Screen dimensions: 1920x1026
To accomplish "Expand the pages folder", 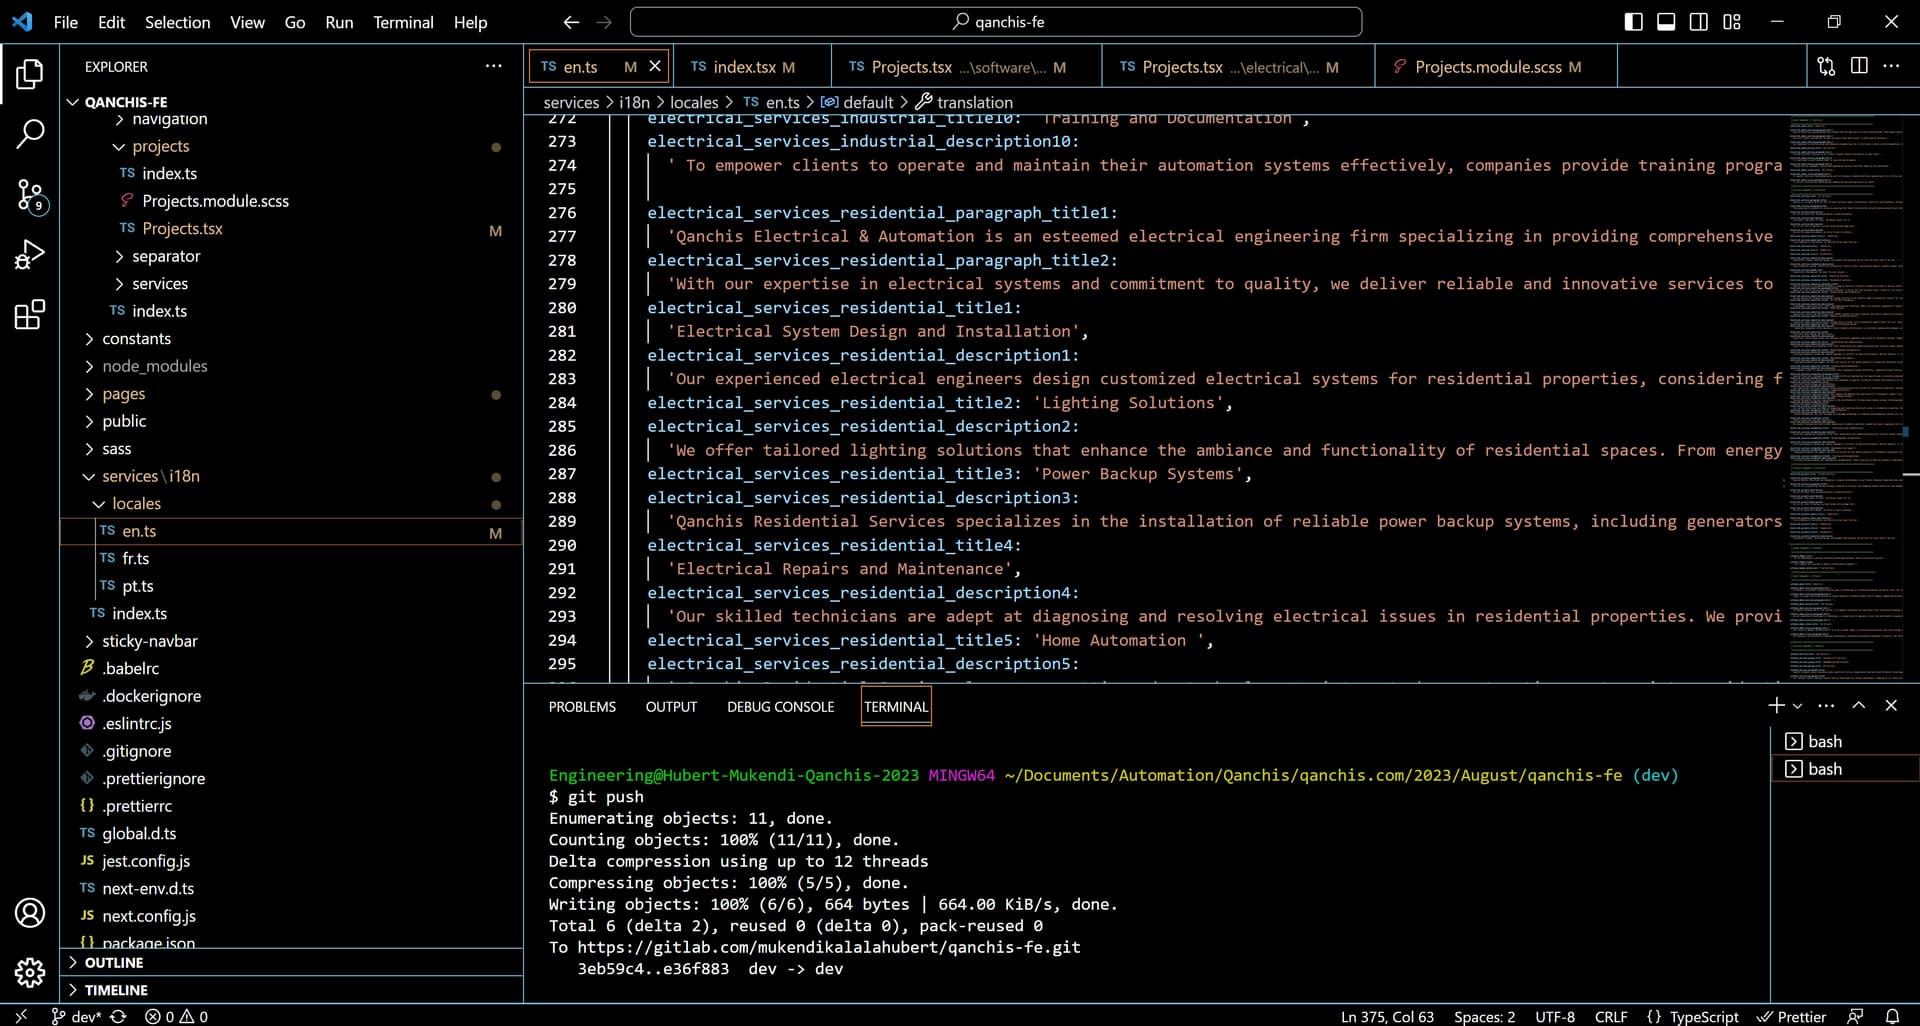I will click(x=292, y=393).
